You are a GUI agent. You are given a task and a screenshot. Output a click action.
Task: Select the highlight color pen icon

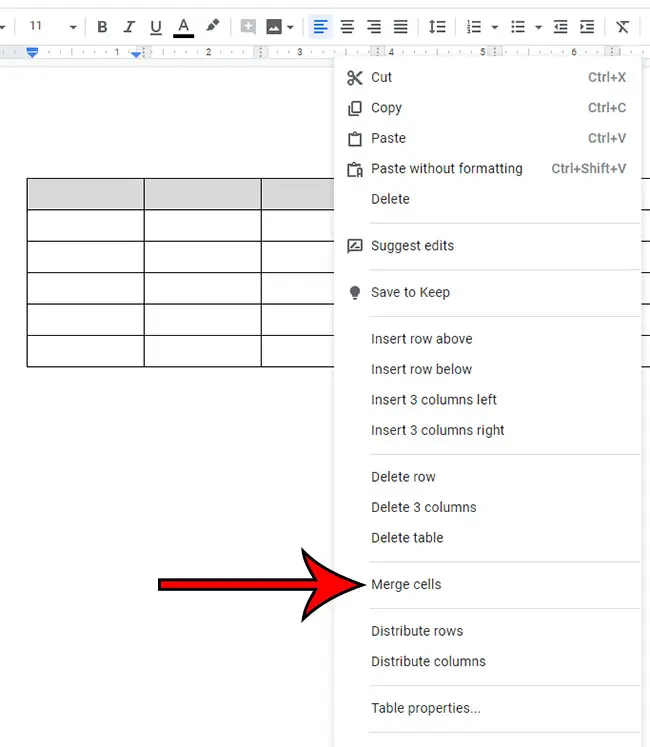(212, 27)
